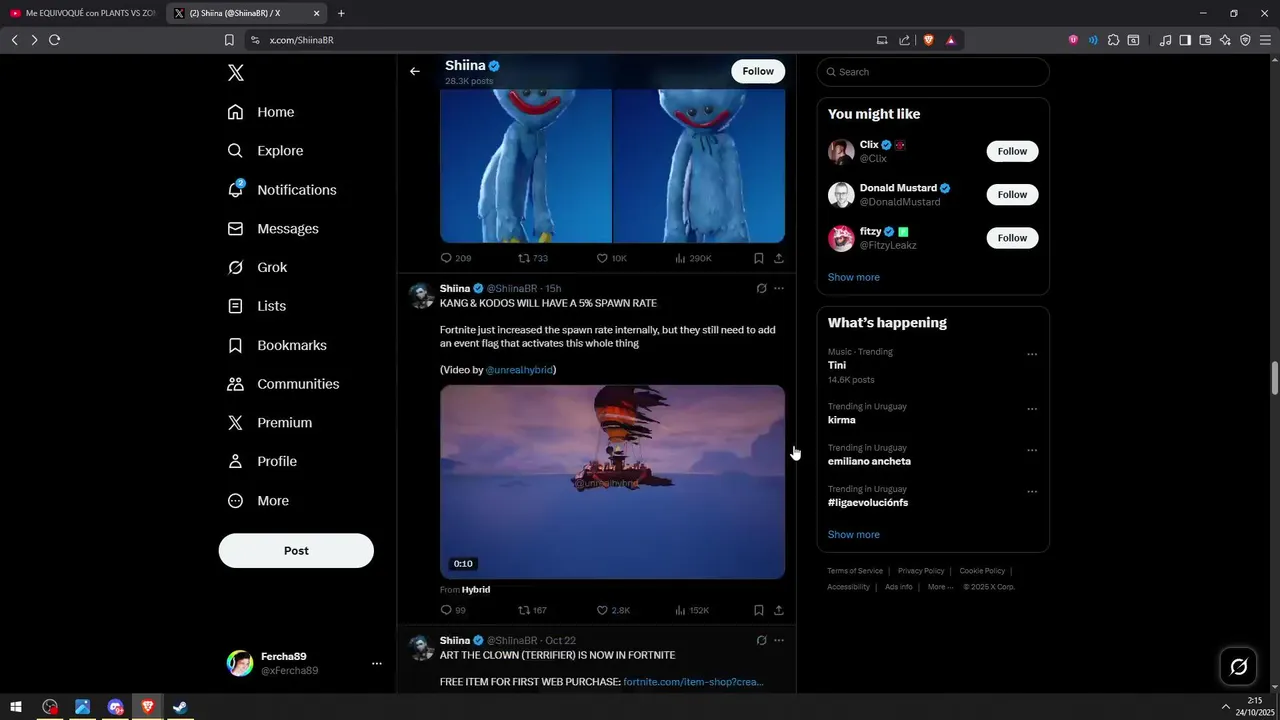1280x720 pixels.
Task: Open the Hybrid video source link
Action: (x=476, y=590)
